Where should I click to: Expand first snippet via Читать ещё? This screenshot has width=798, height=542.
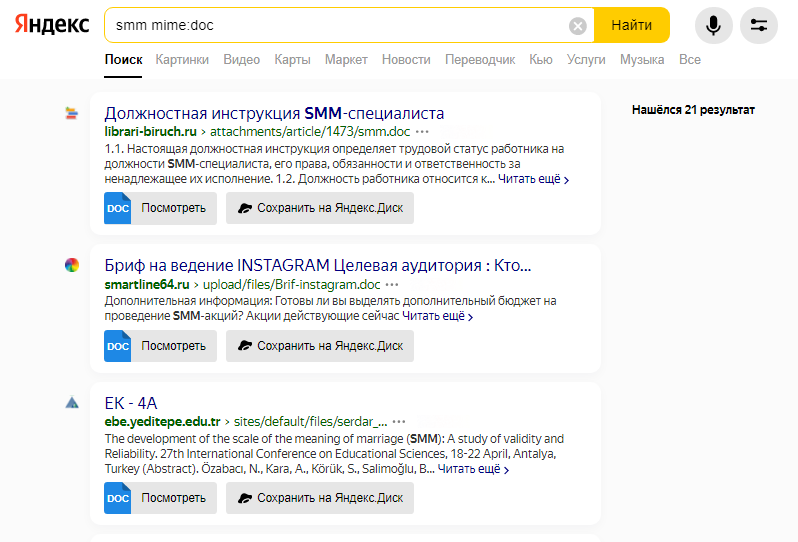tap(533, 179)
